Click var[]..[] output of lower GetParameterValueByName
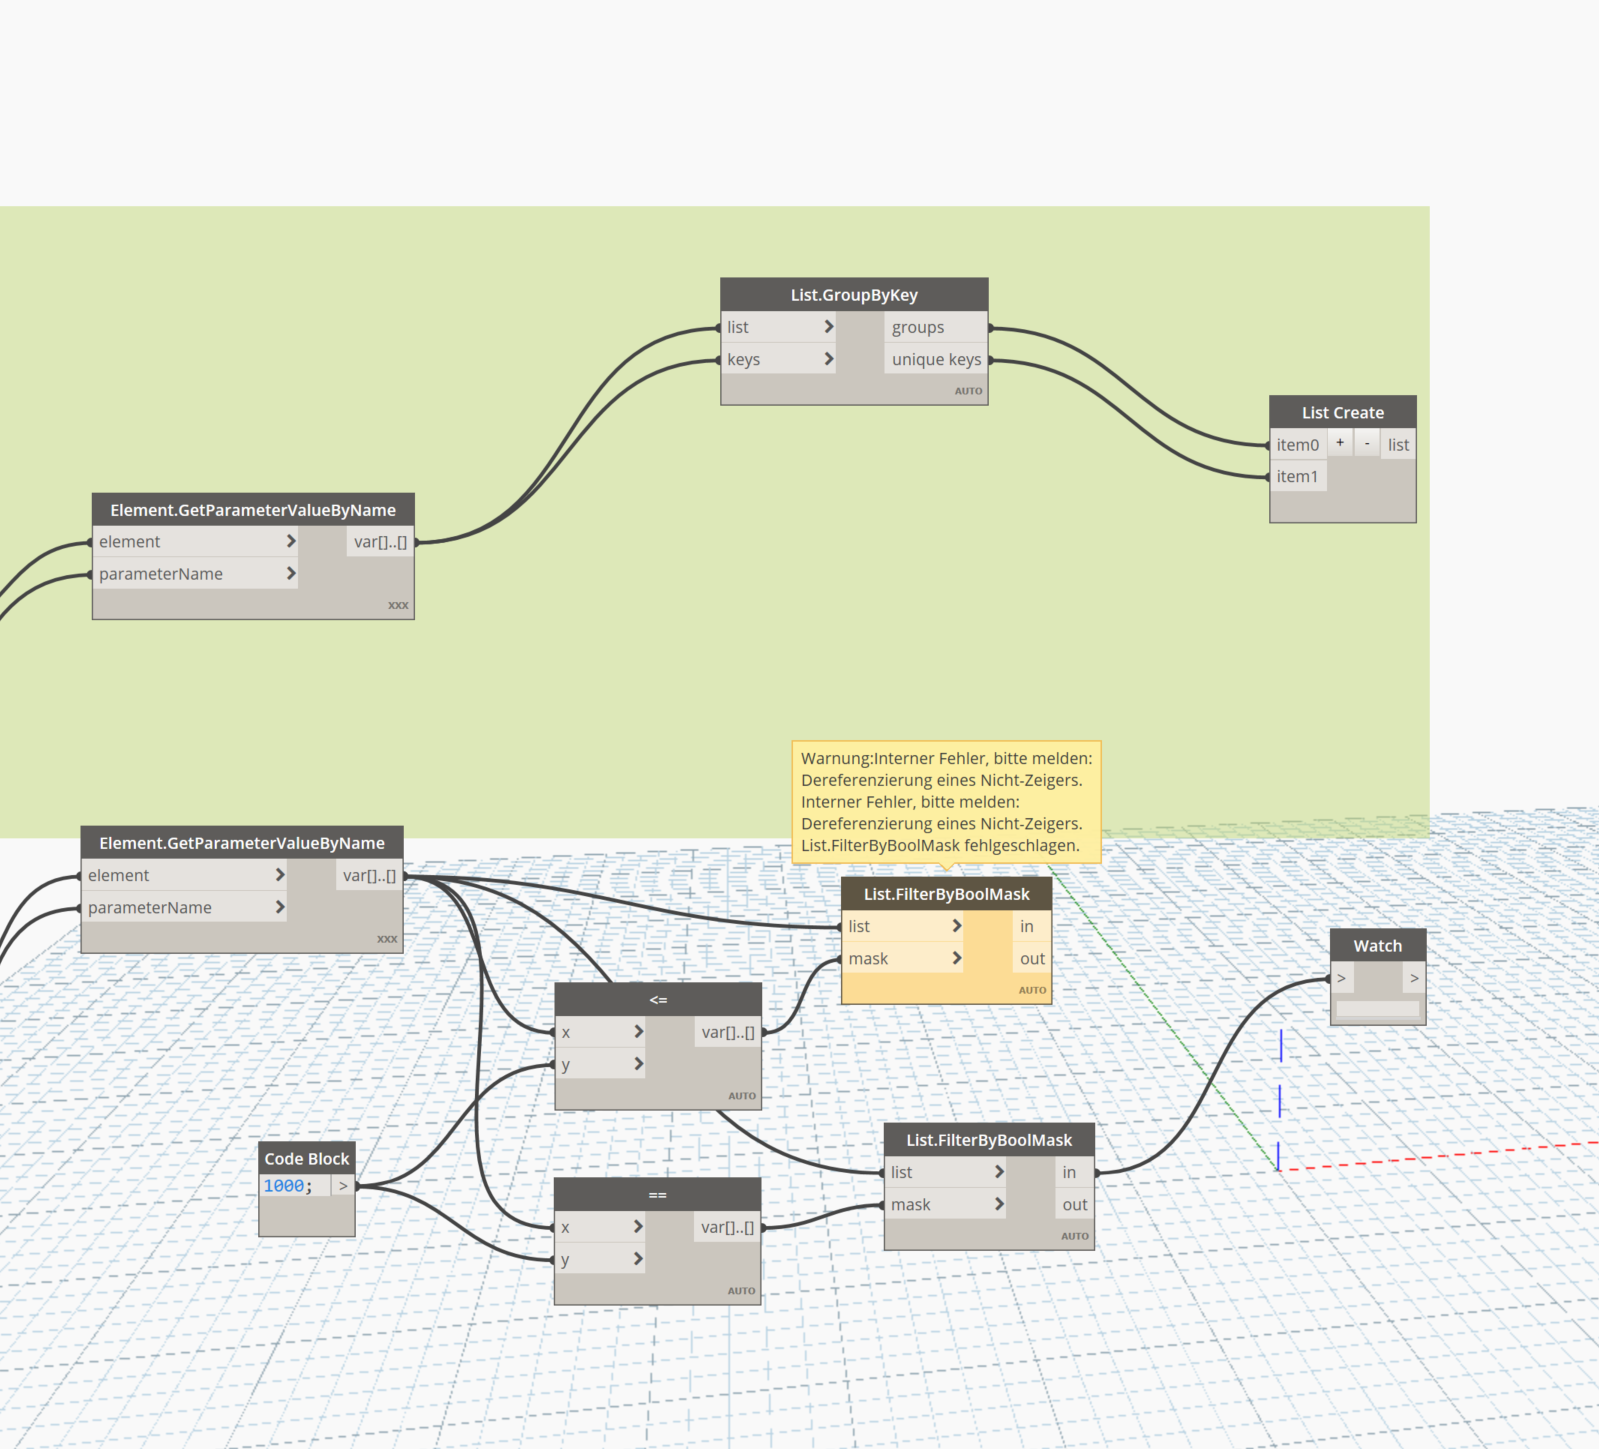1599x1449 pixels. (x=369, y=876)
